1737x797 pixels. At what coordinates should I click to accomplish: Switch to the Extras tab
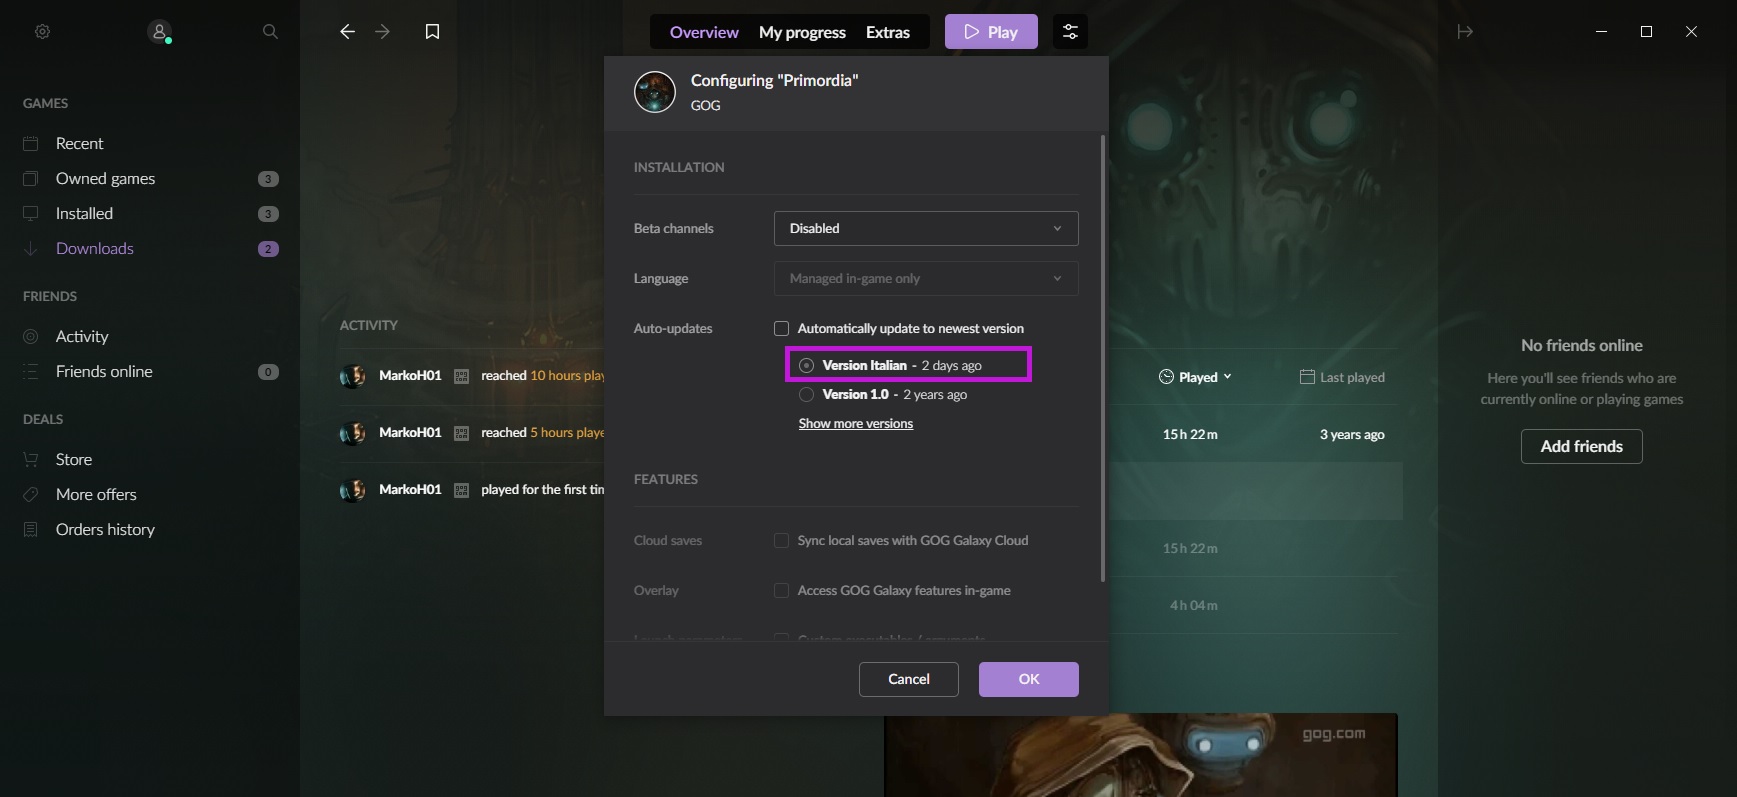(888, 32)
